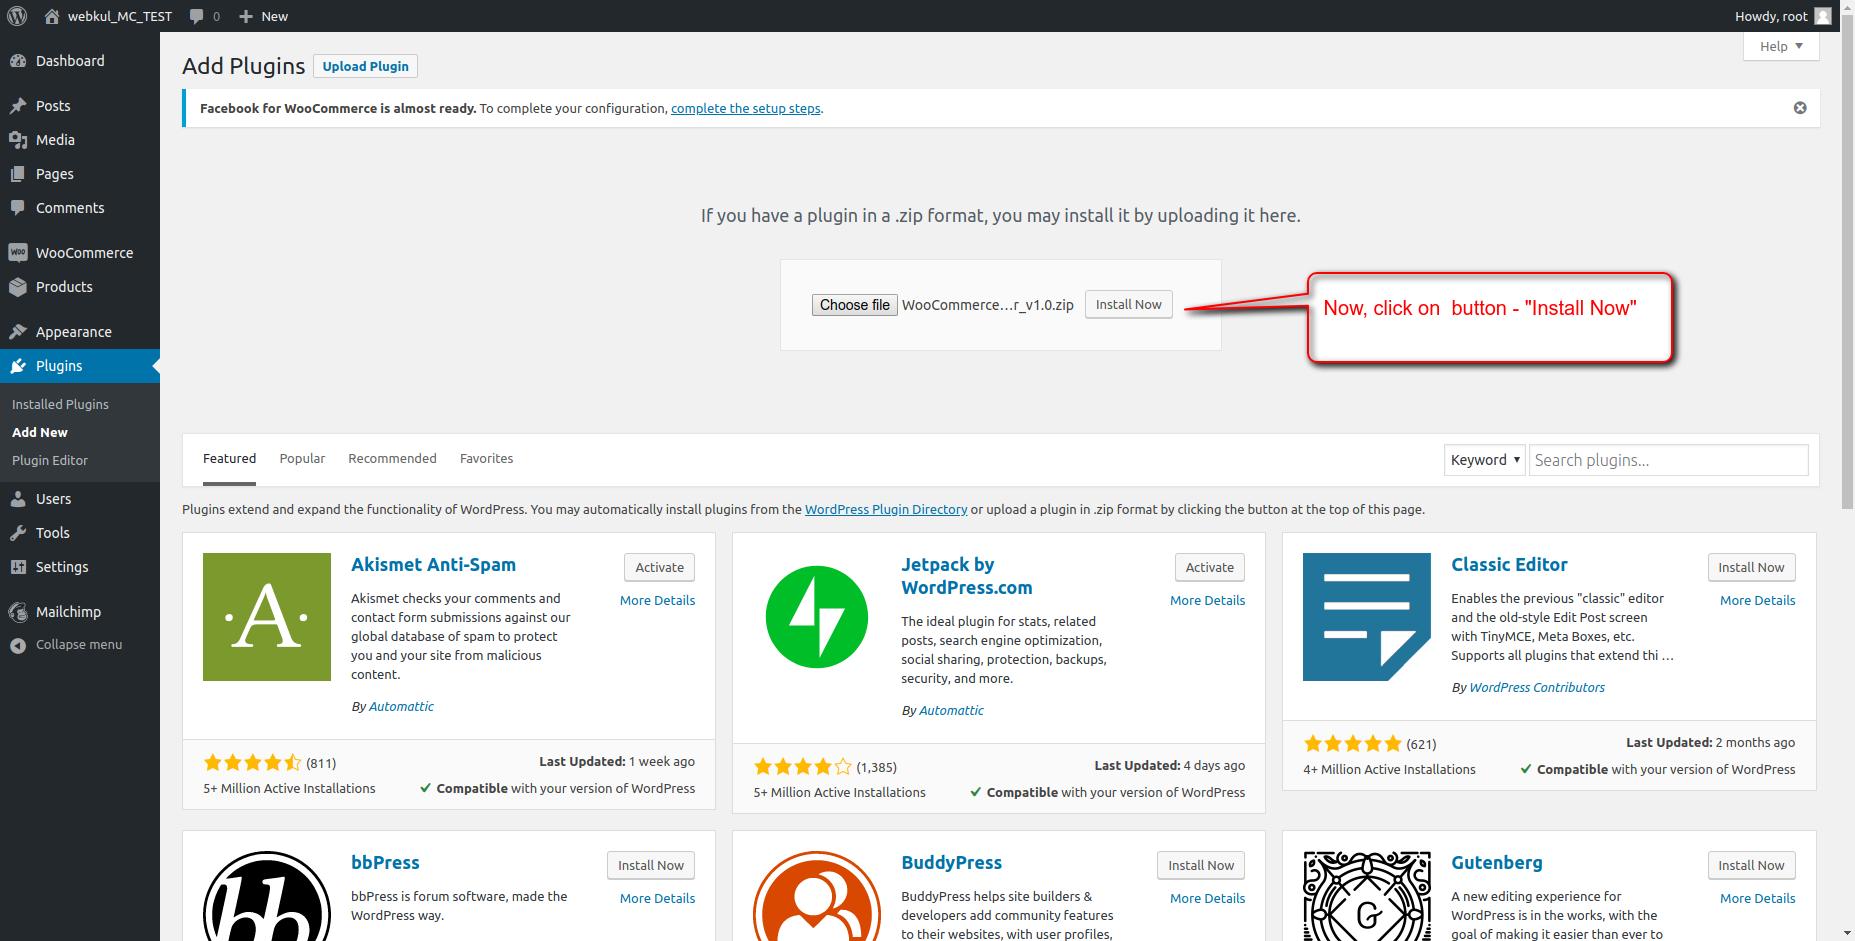The image size is (1855, 941).
Task: Click Install Now for the uploaded zip
Action: point(1128,305)
